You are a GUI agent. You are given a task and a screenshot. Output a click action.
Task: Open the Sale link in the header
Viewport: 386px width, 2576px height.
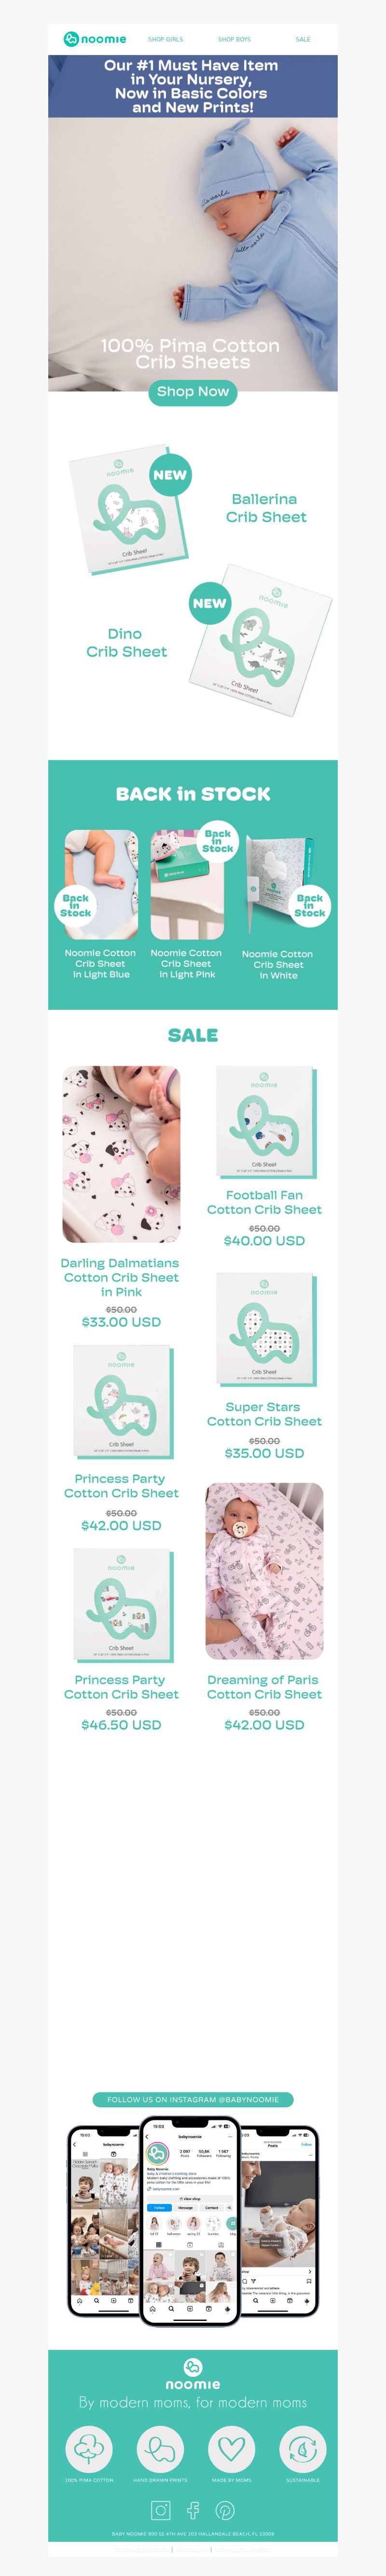(x=303, y=39)
